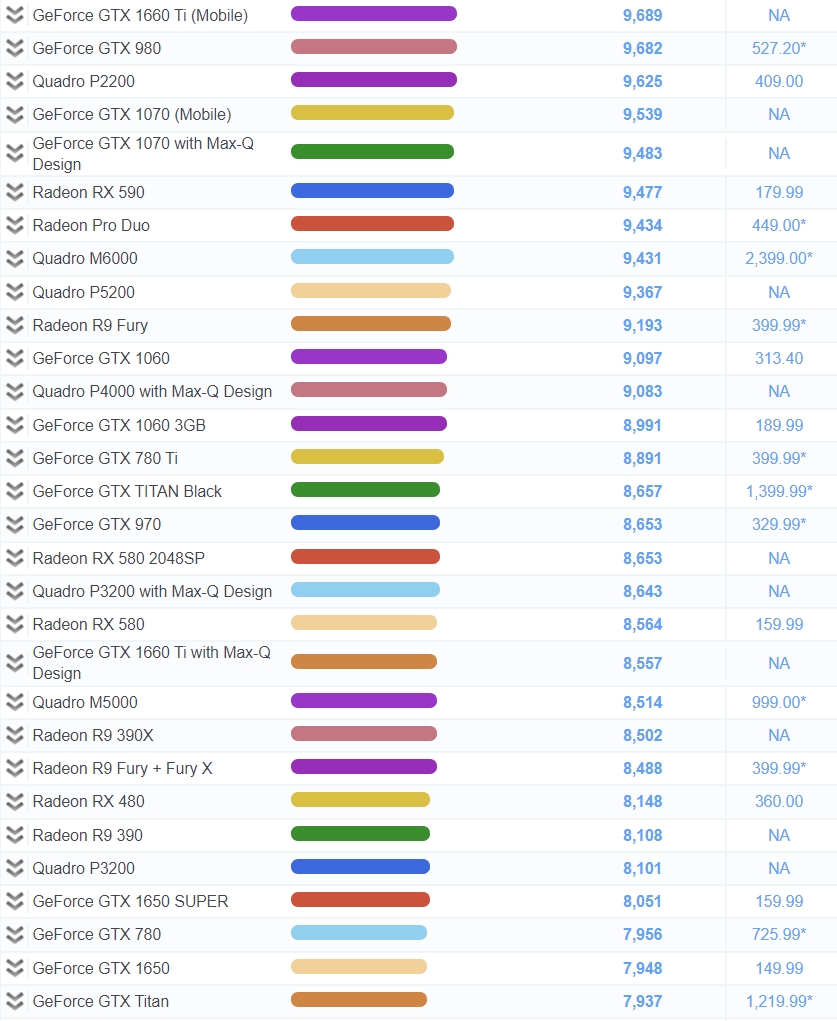Click price 449.00* for Radeon Pro Duo
Image resolution: width=837 pixels, height=1021 pixels.
pyautogui.click(x=779, y=225)
